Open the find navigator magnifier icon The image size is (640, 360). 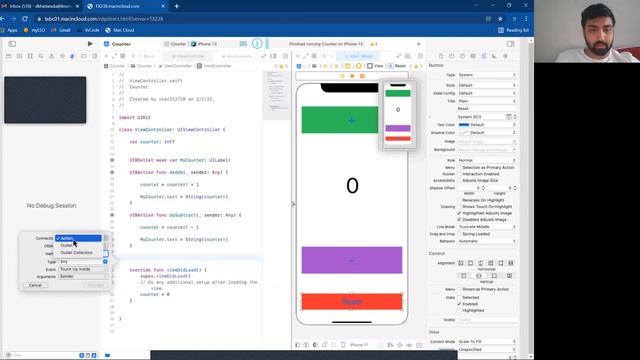pyautogui.click(x=41, y=56)
